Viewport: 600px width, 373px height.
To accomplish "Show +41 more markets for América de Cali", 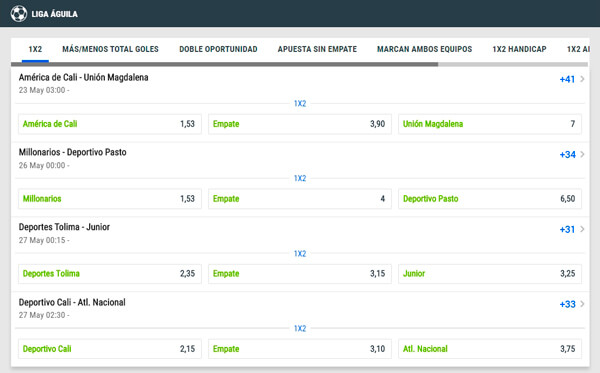I will (567, 79).
